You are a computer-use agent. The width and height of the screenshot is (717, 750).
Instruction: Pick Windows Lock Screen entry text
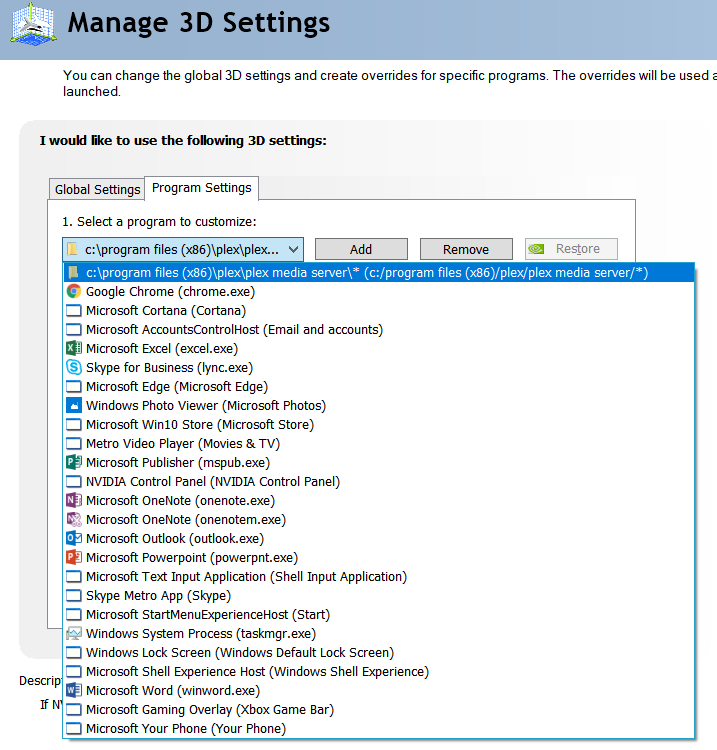[x=240, y=652]
